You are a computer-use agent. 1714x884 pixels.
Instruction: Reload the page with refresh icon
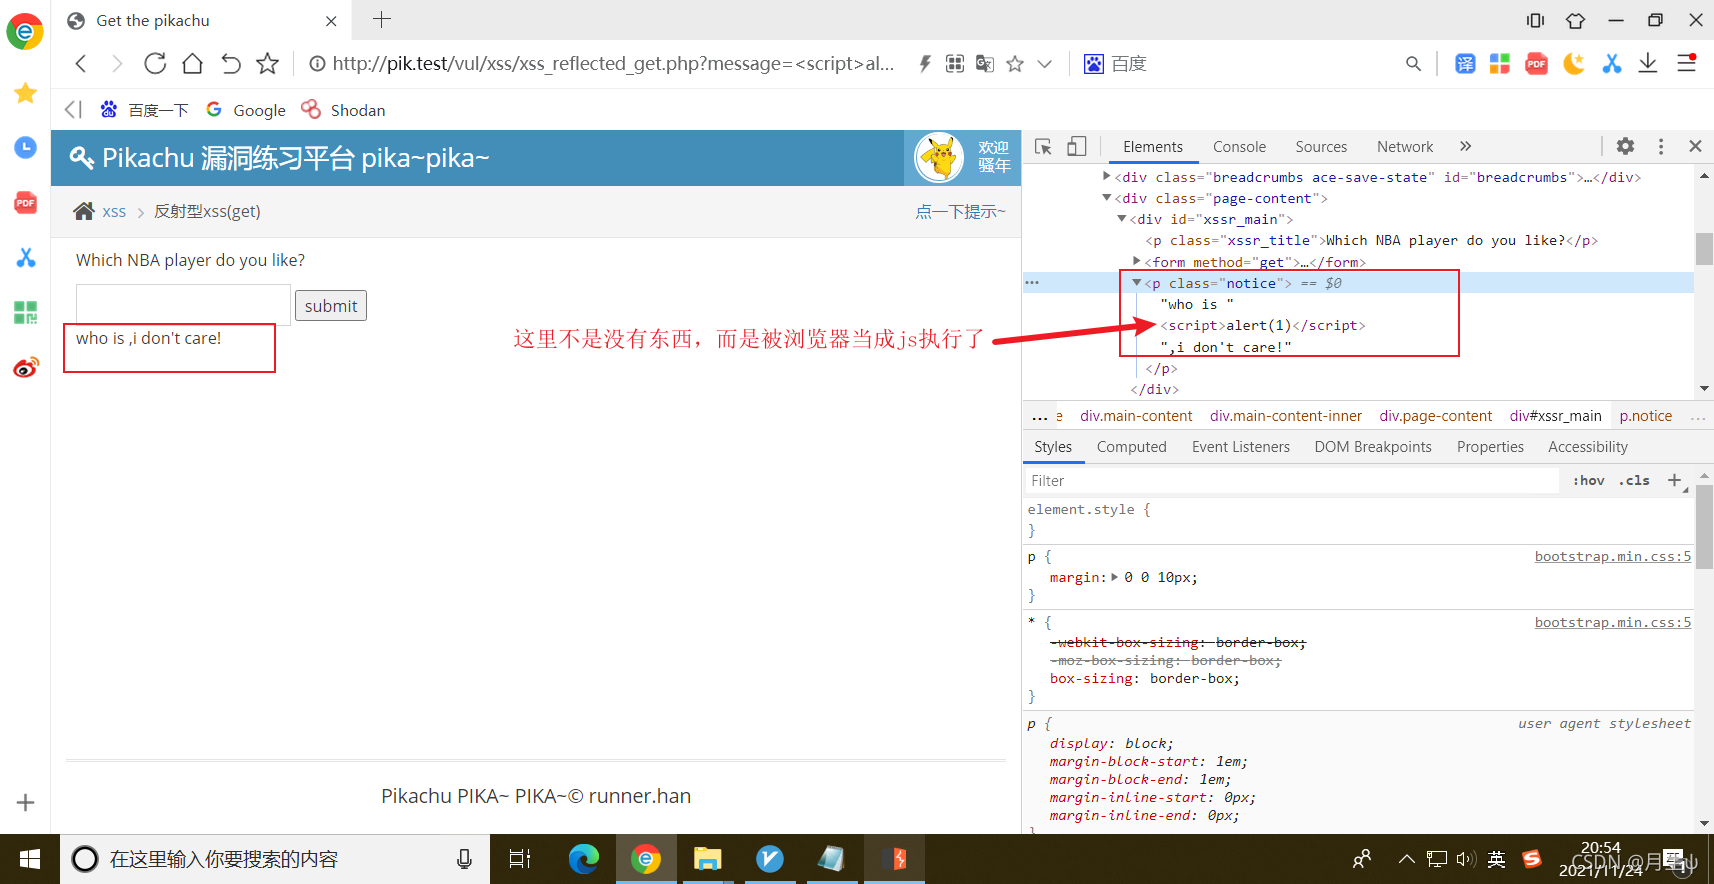point(155,64)
